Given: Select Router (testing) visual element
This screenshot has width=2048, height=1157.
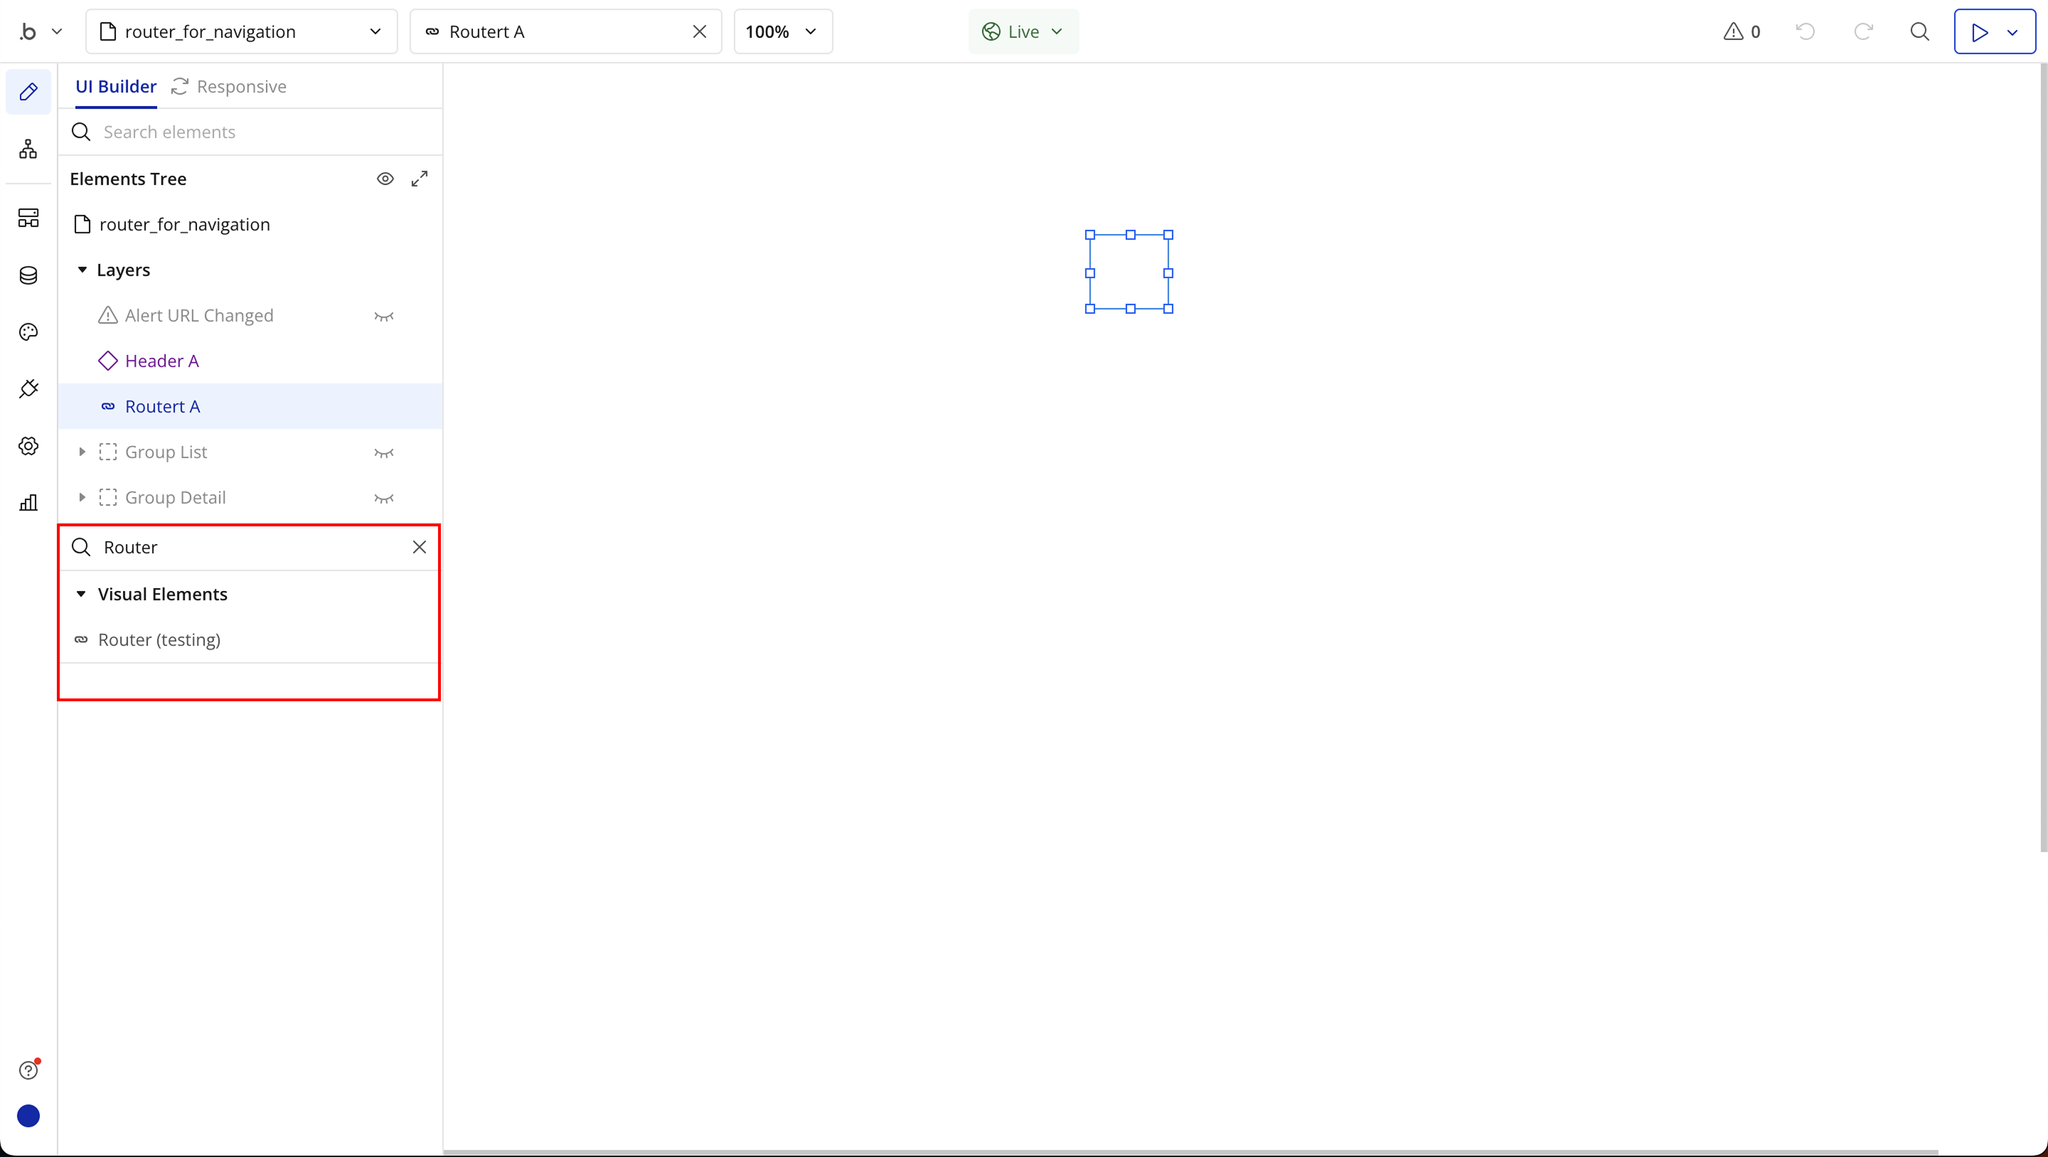Looking at the screenshot, I should (159, 640).
